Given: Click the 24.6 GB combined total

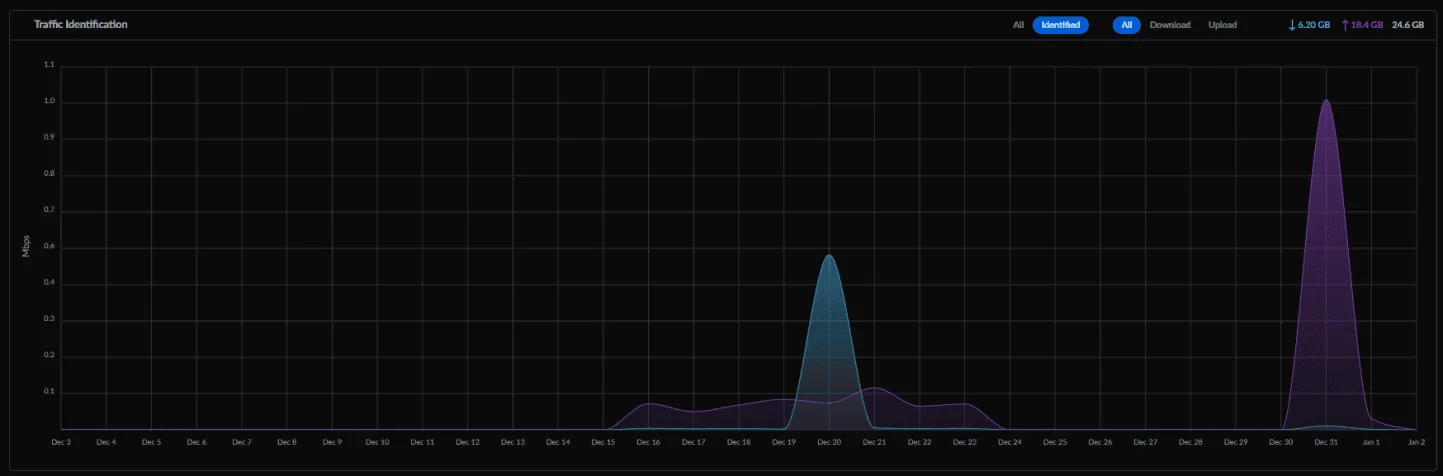Looking at the screenshot, I should coord(1408,25).
